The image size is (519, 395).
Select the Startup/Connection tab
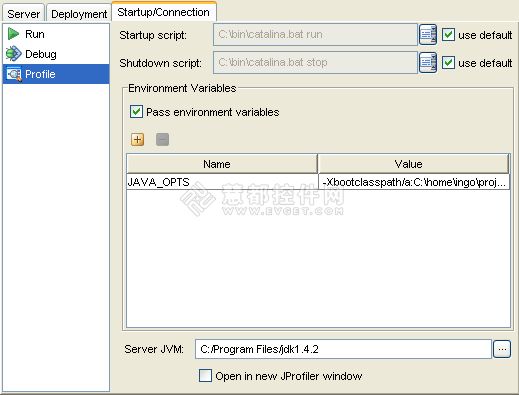pos(164,12)
